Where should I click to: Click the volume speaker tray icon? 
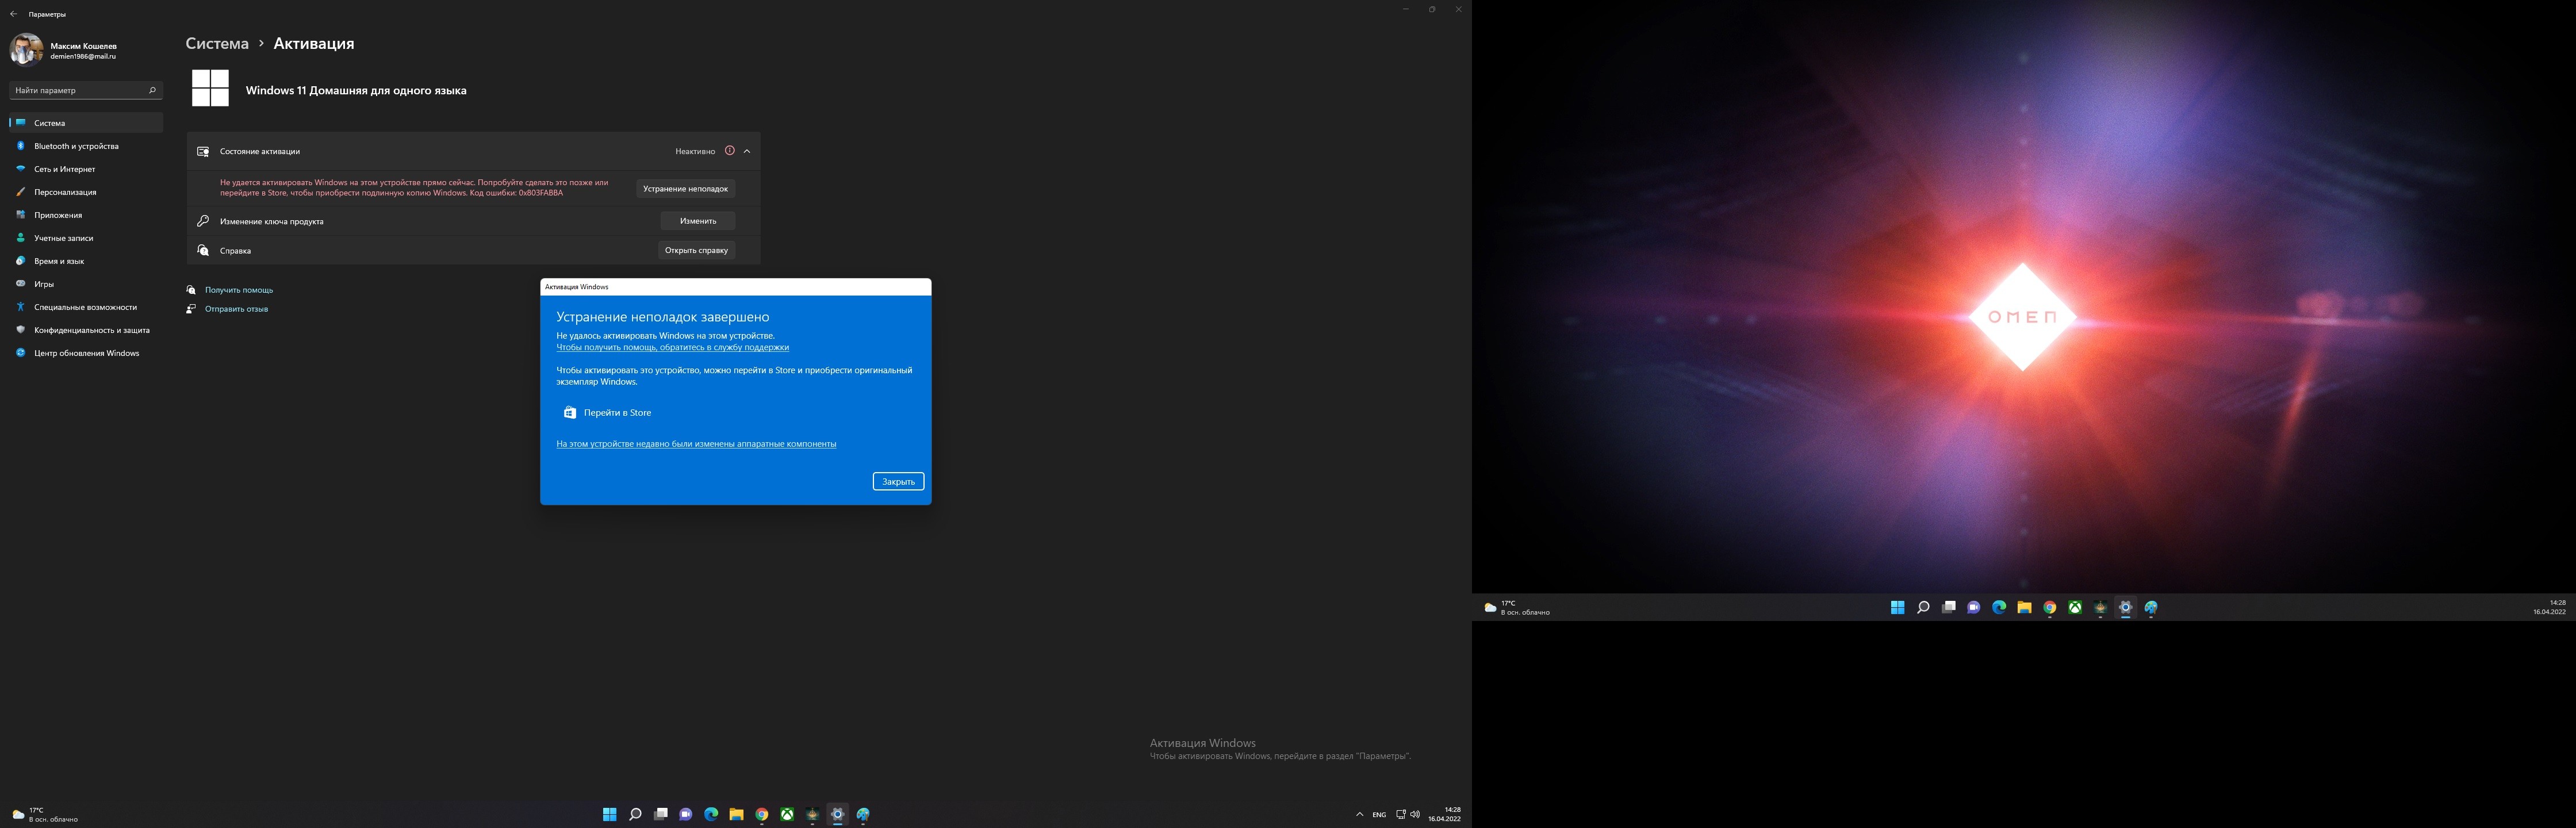(1415, 814)
